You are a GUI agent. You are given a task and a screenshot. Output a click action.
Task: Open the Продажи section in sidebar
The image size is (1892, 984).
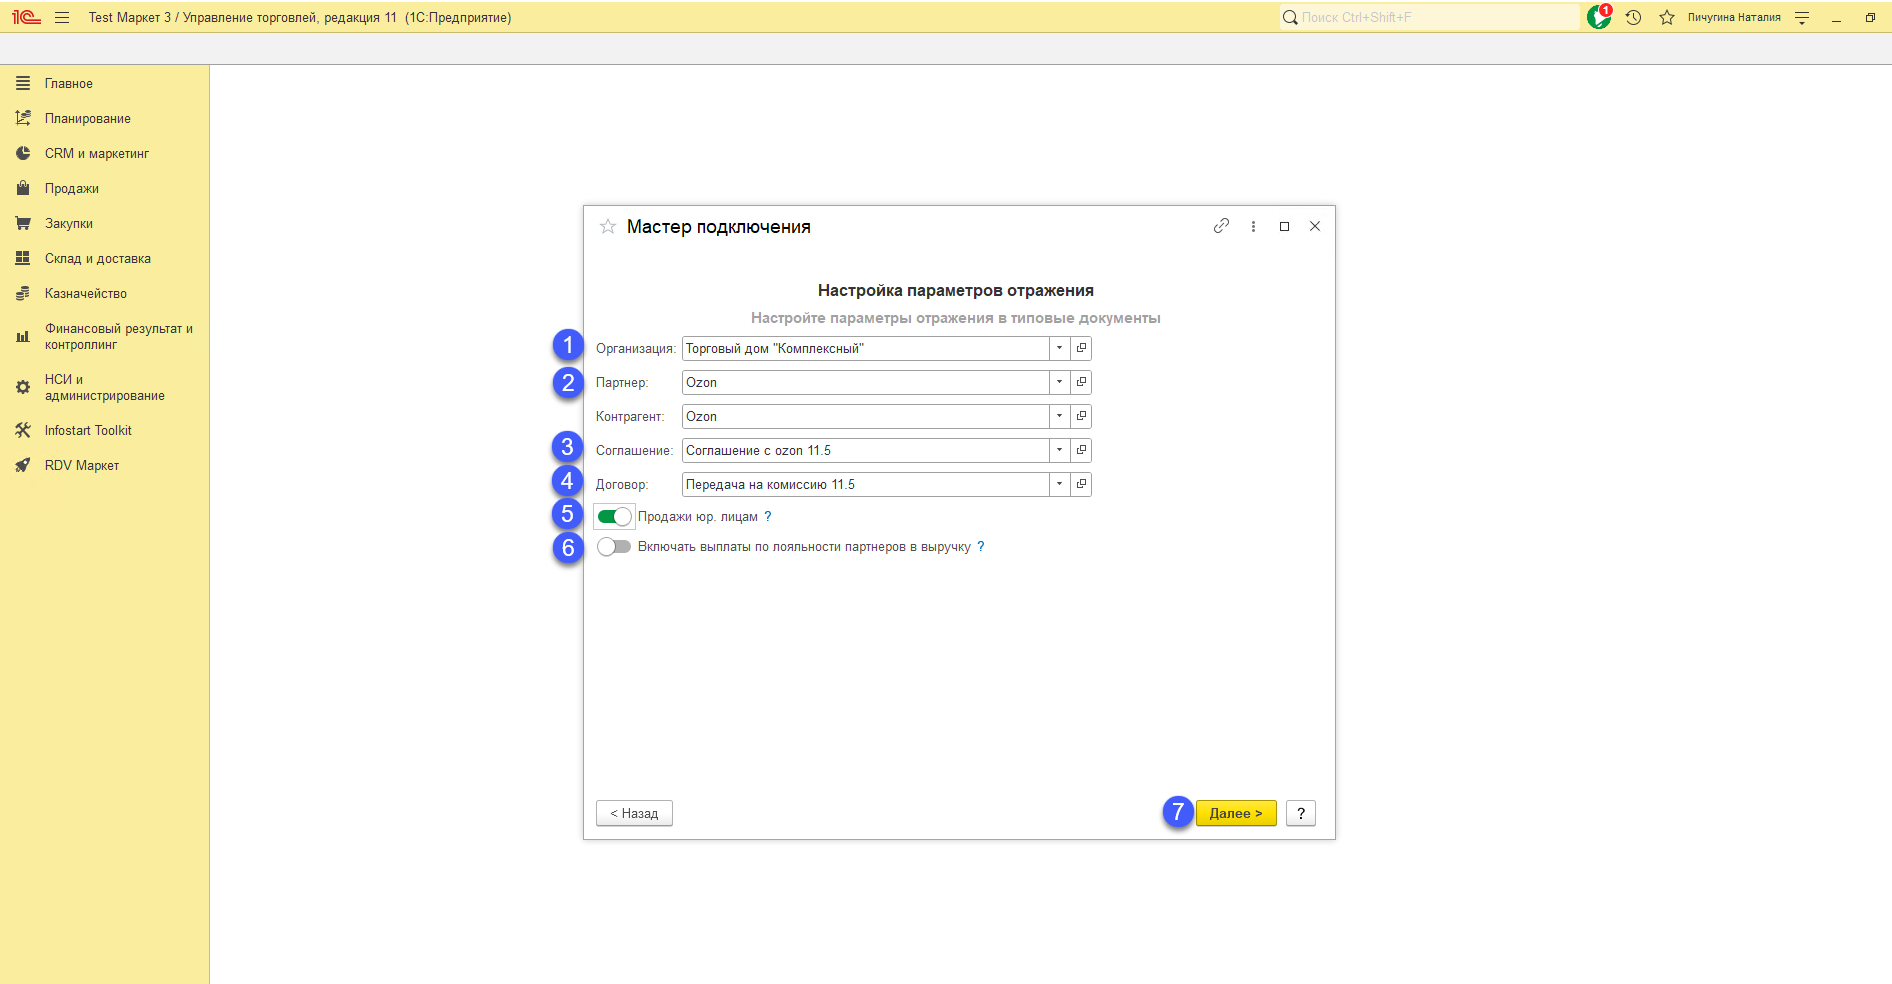72,188
